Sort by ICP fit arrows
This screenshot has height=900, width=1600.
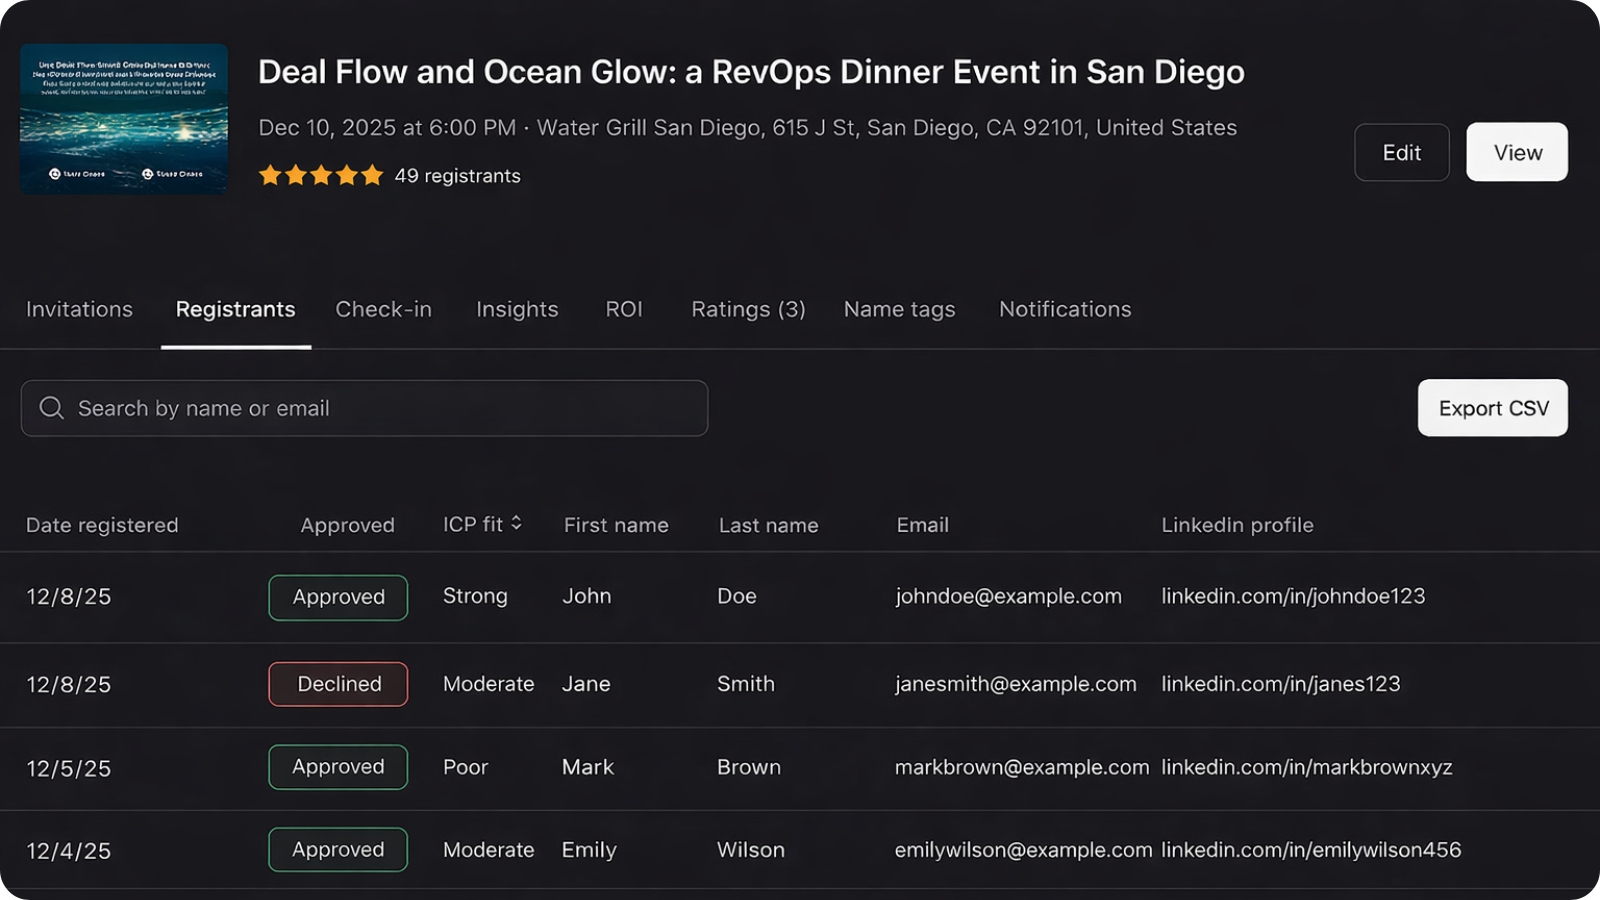[516, 523]
